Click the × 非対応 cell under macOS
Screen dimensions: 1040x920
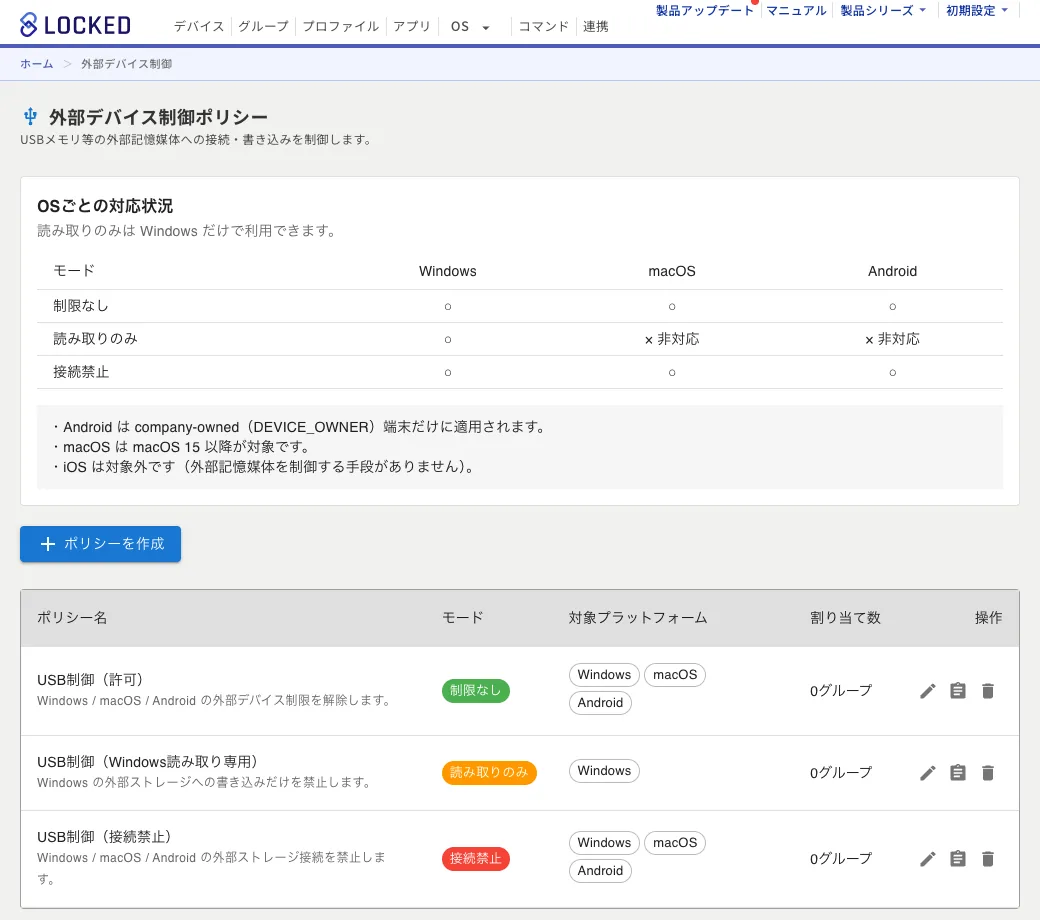coord(672,339)
